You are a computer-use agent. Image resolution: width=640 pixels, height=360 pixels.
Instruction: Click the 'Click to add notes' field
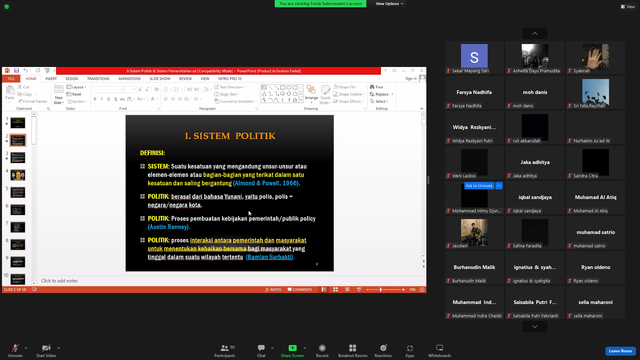pos(229,281)
